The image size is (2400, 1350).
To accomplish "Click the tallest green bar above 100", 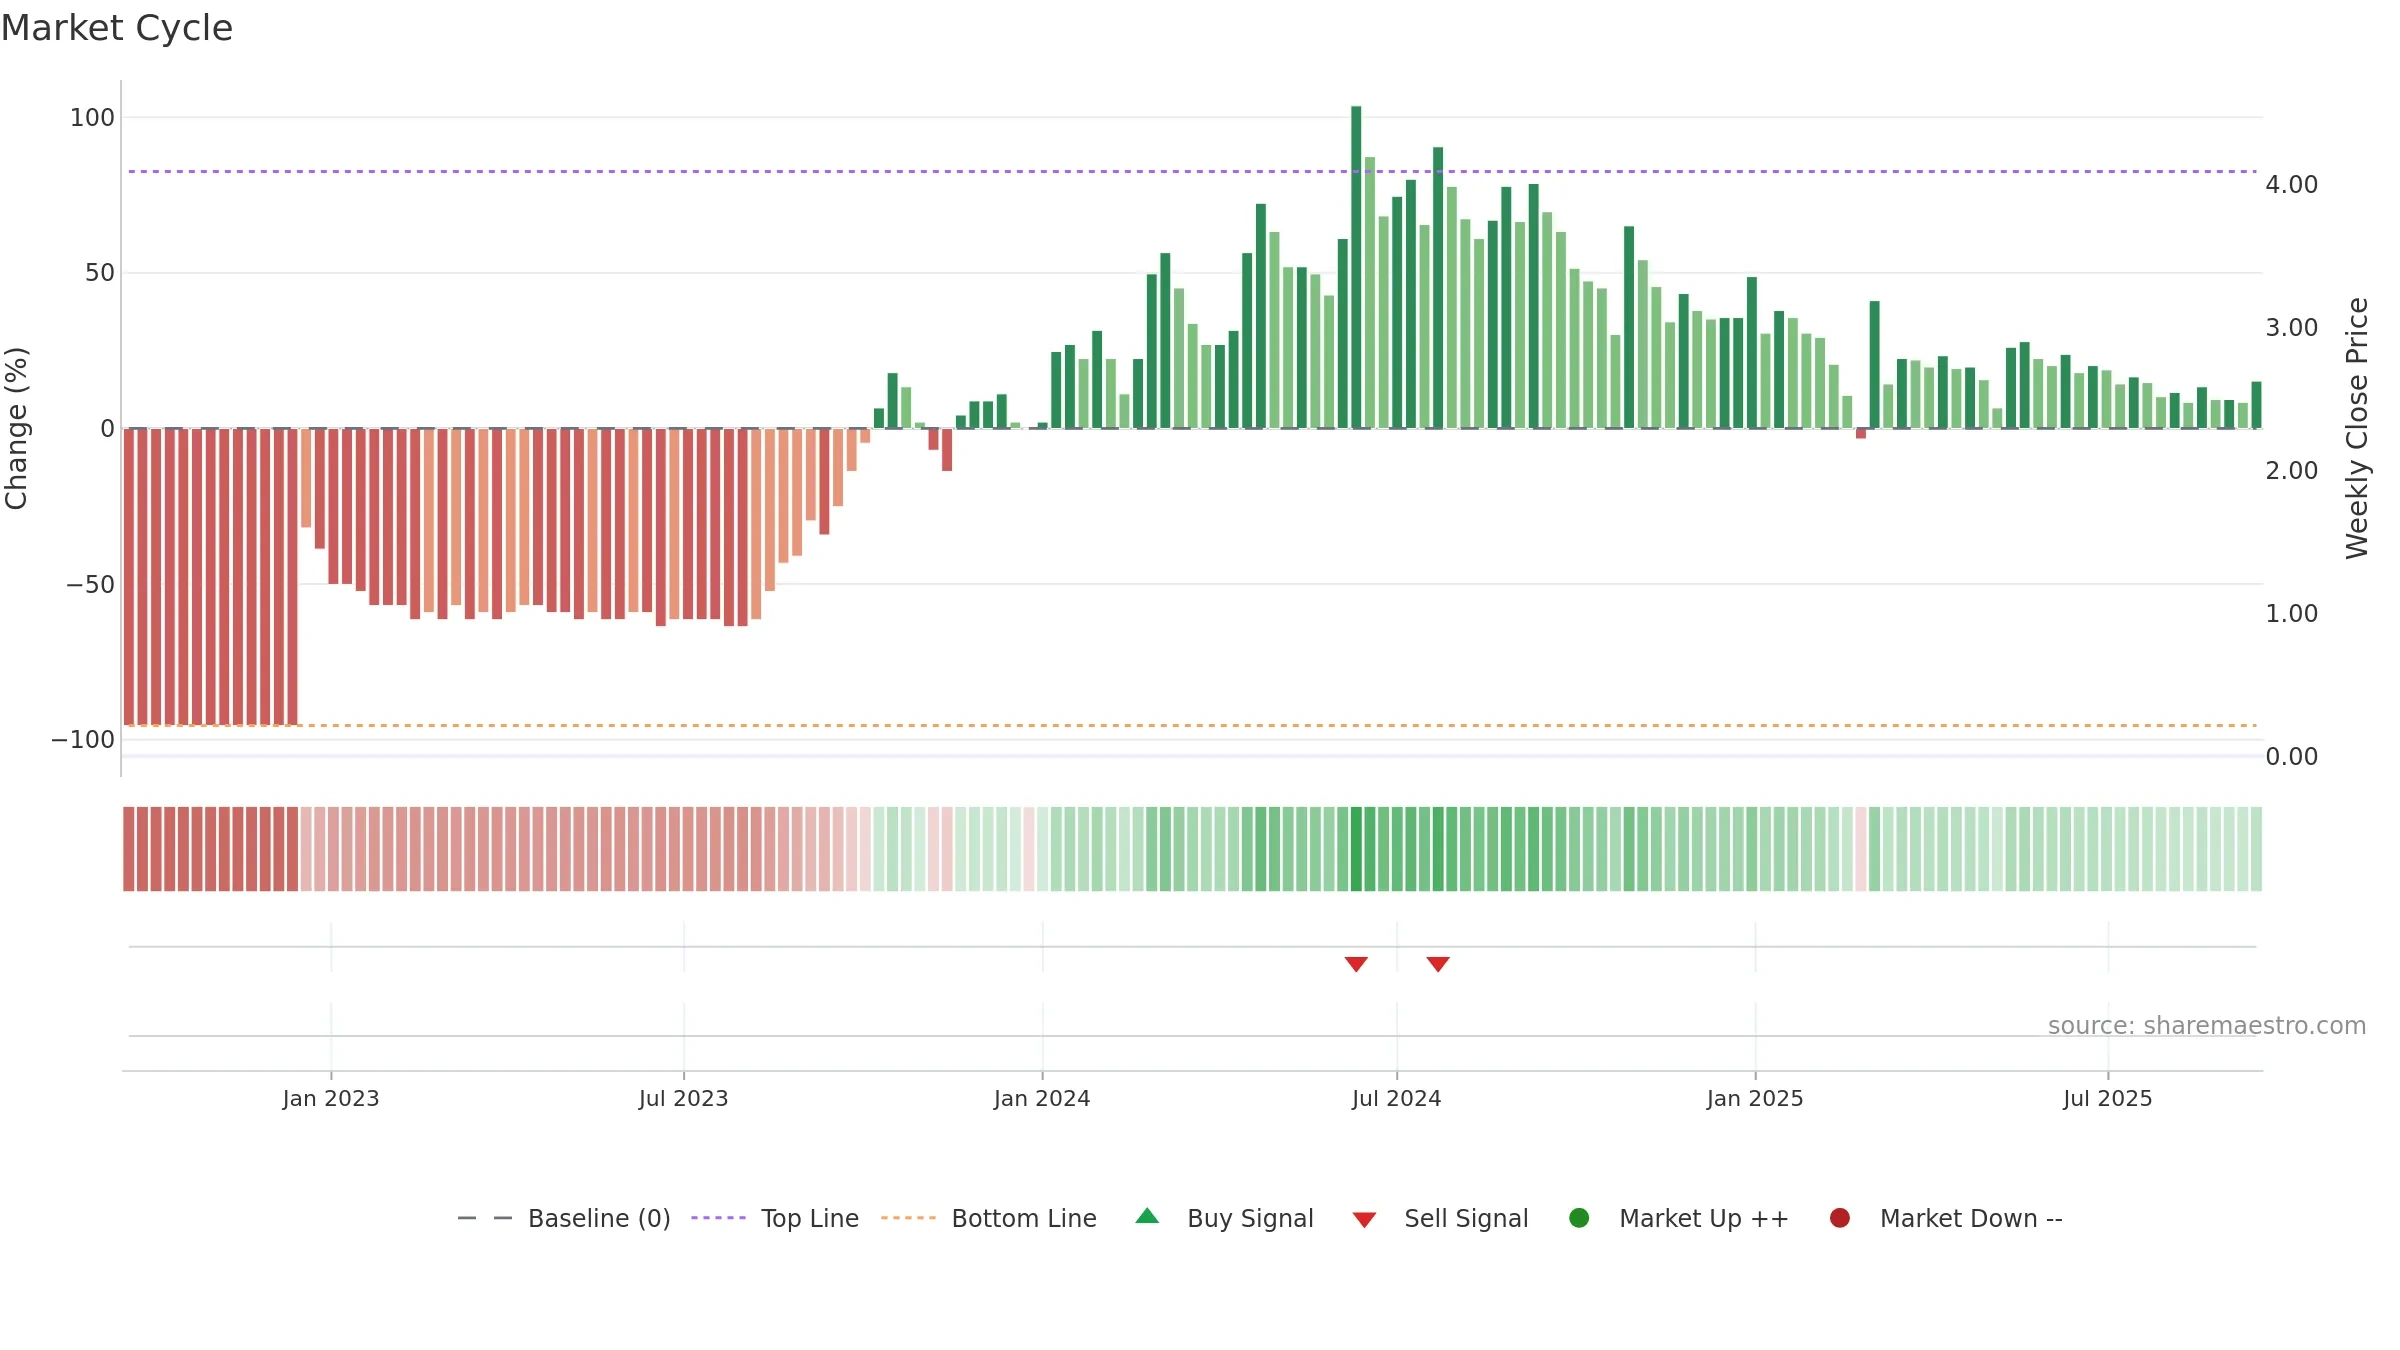I will click(x=1356, y=267).
